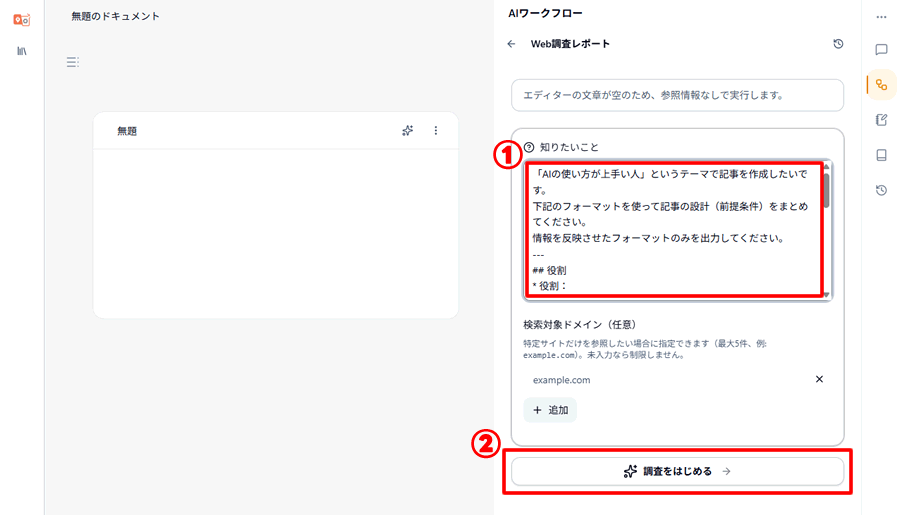This screenshot has height=515, width=900.
Task: Click the 追加 button to add a domain
Action: click(550, 410)
